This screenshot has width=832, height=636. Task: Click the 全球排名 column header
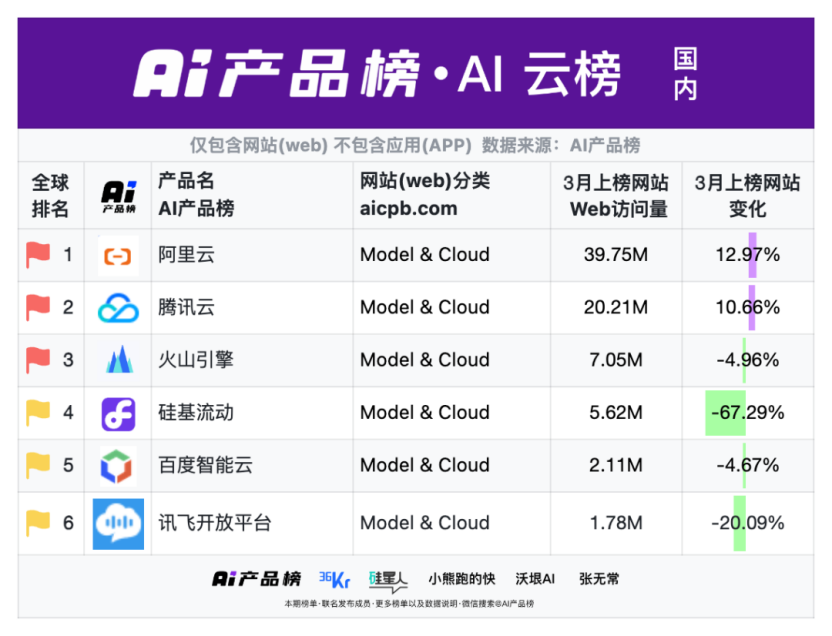50,196
